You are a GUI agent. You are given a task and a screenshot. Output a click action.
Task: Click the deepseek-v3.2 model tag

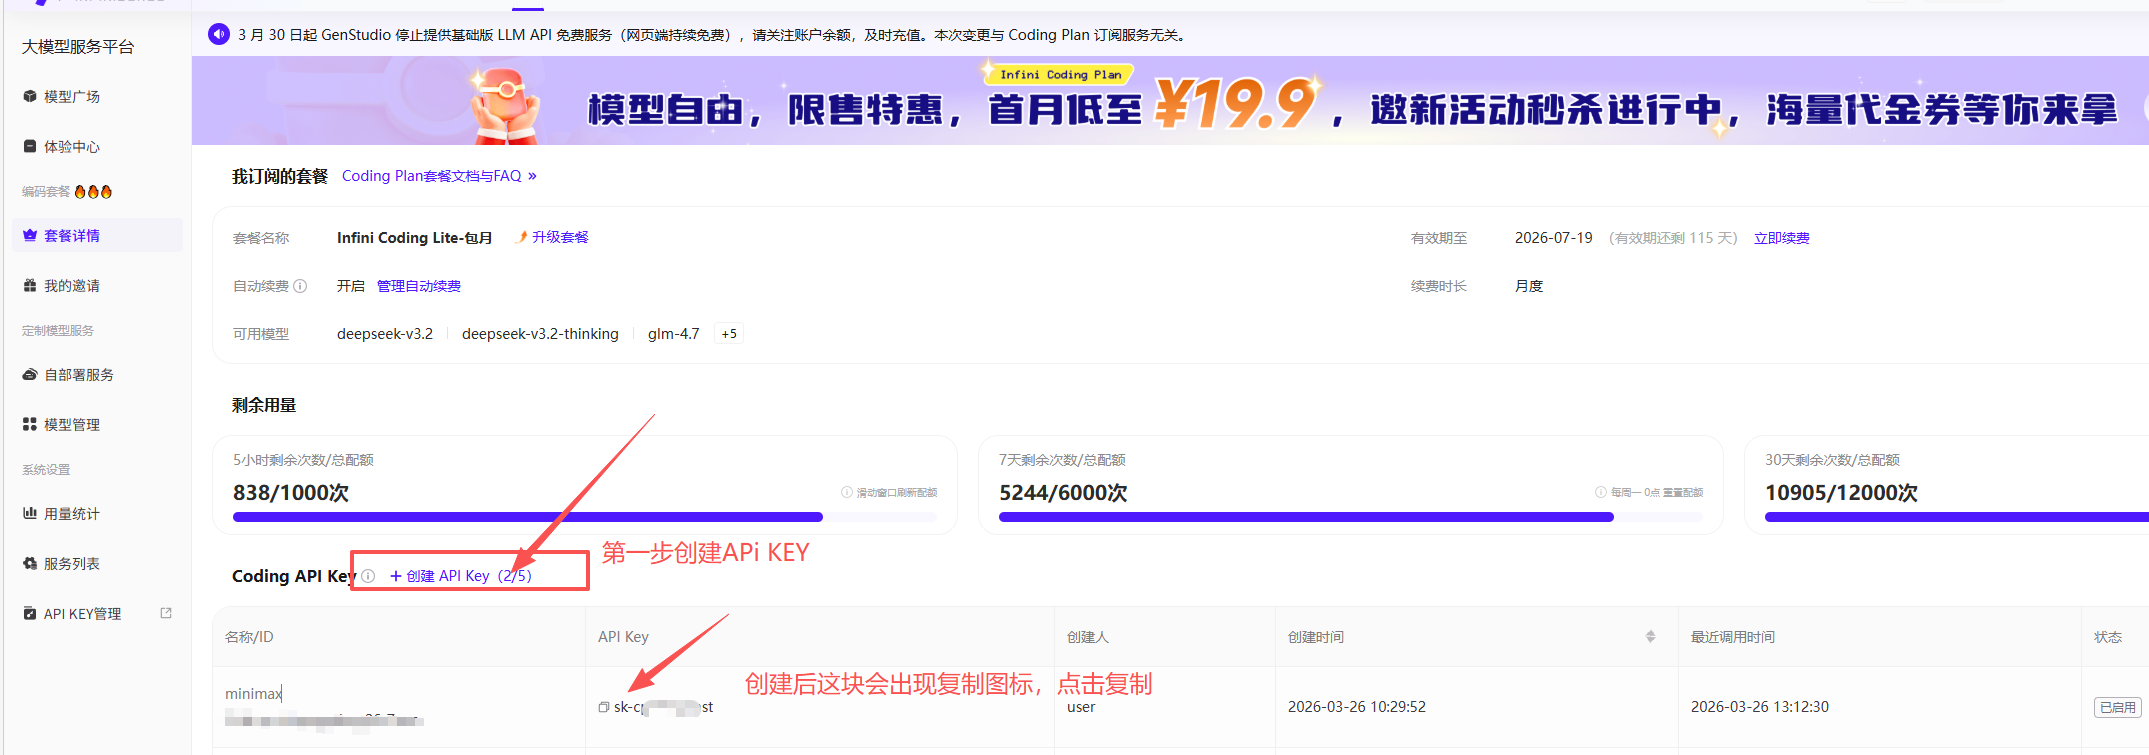click(x=385, y=334)
